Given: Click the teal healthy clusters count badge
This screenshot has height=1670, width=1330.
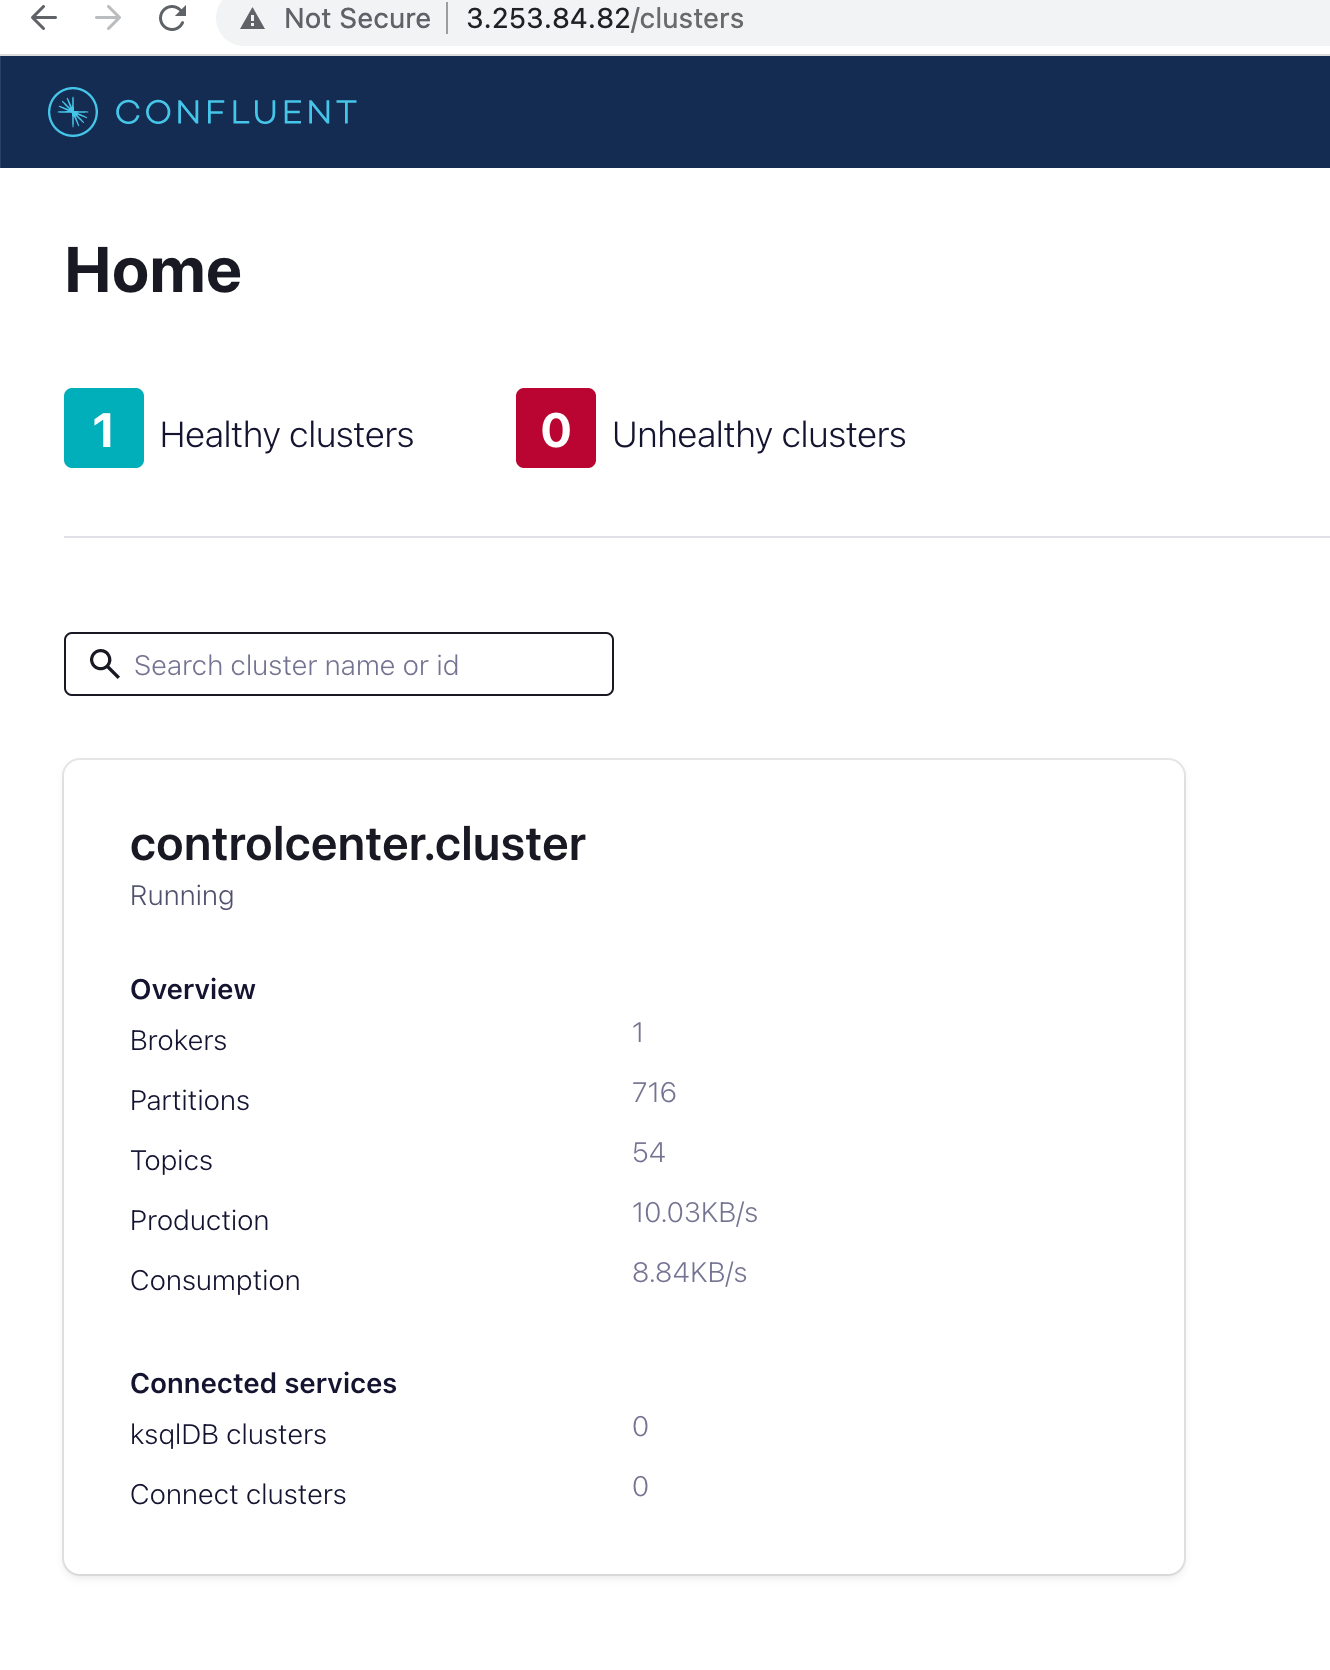Looking at the screenshot, I should point(104,429).
